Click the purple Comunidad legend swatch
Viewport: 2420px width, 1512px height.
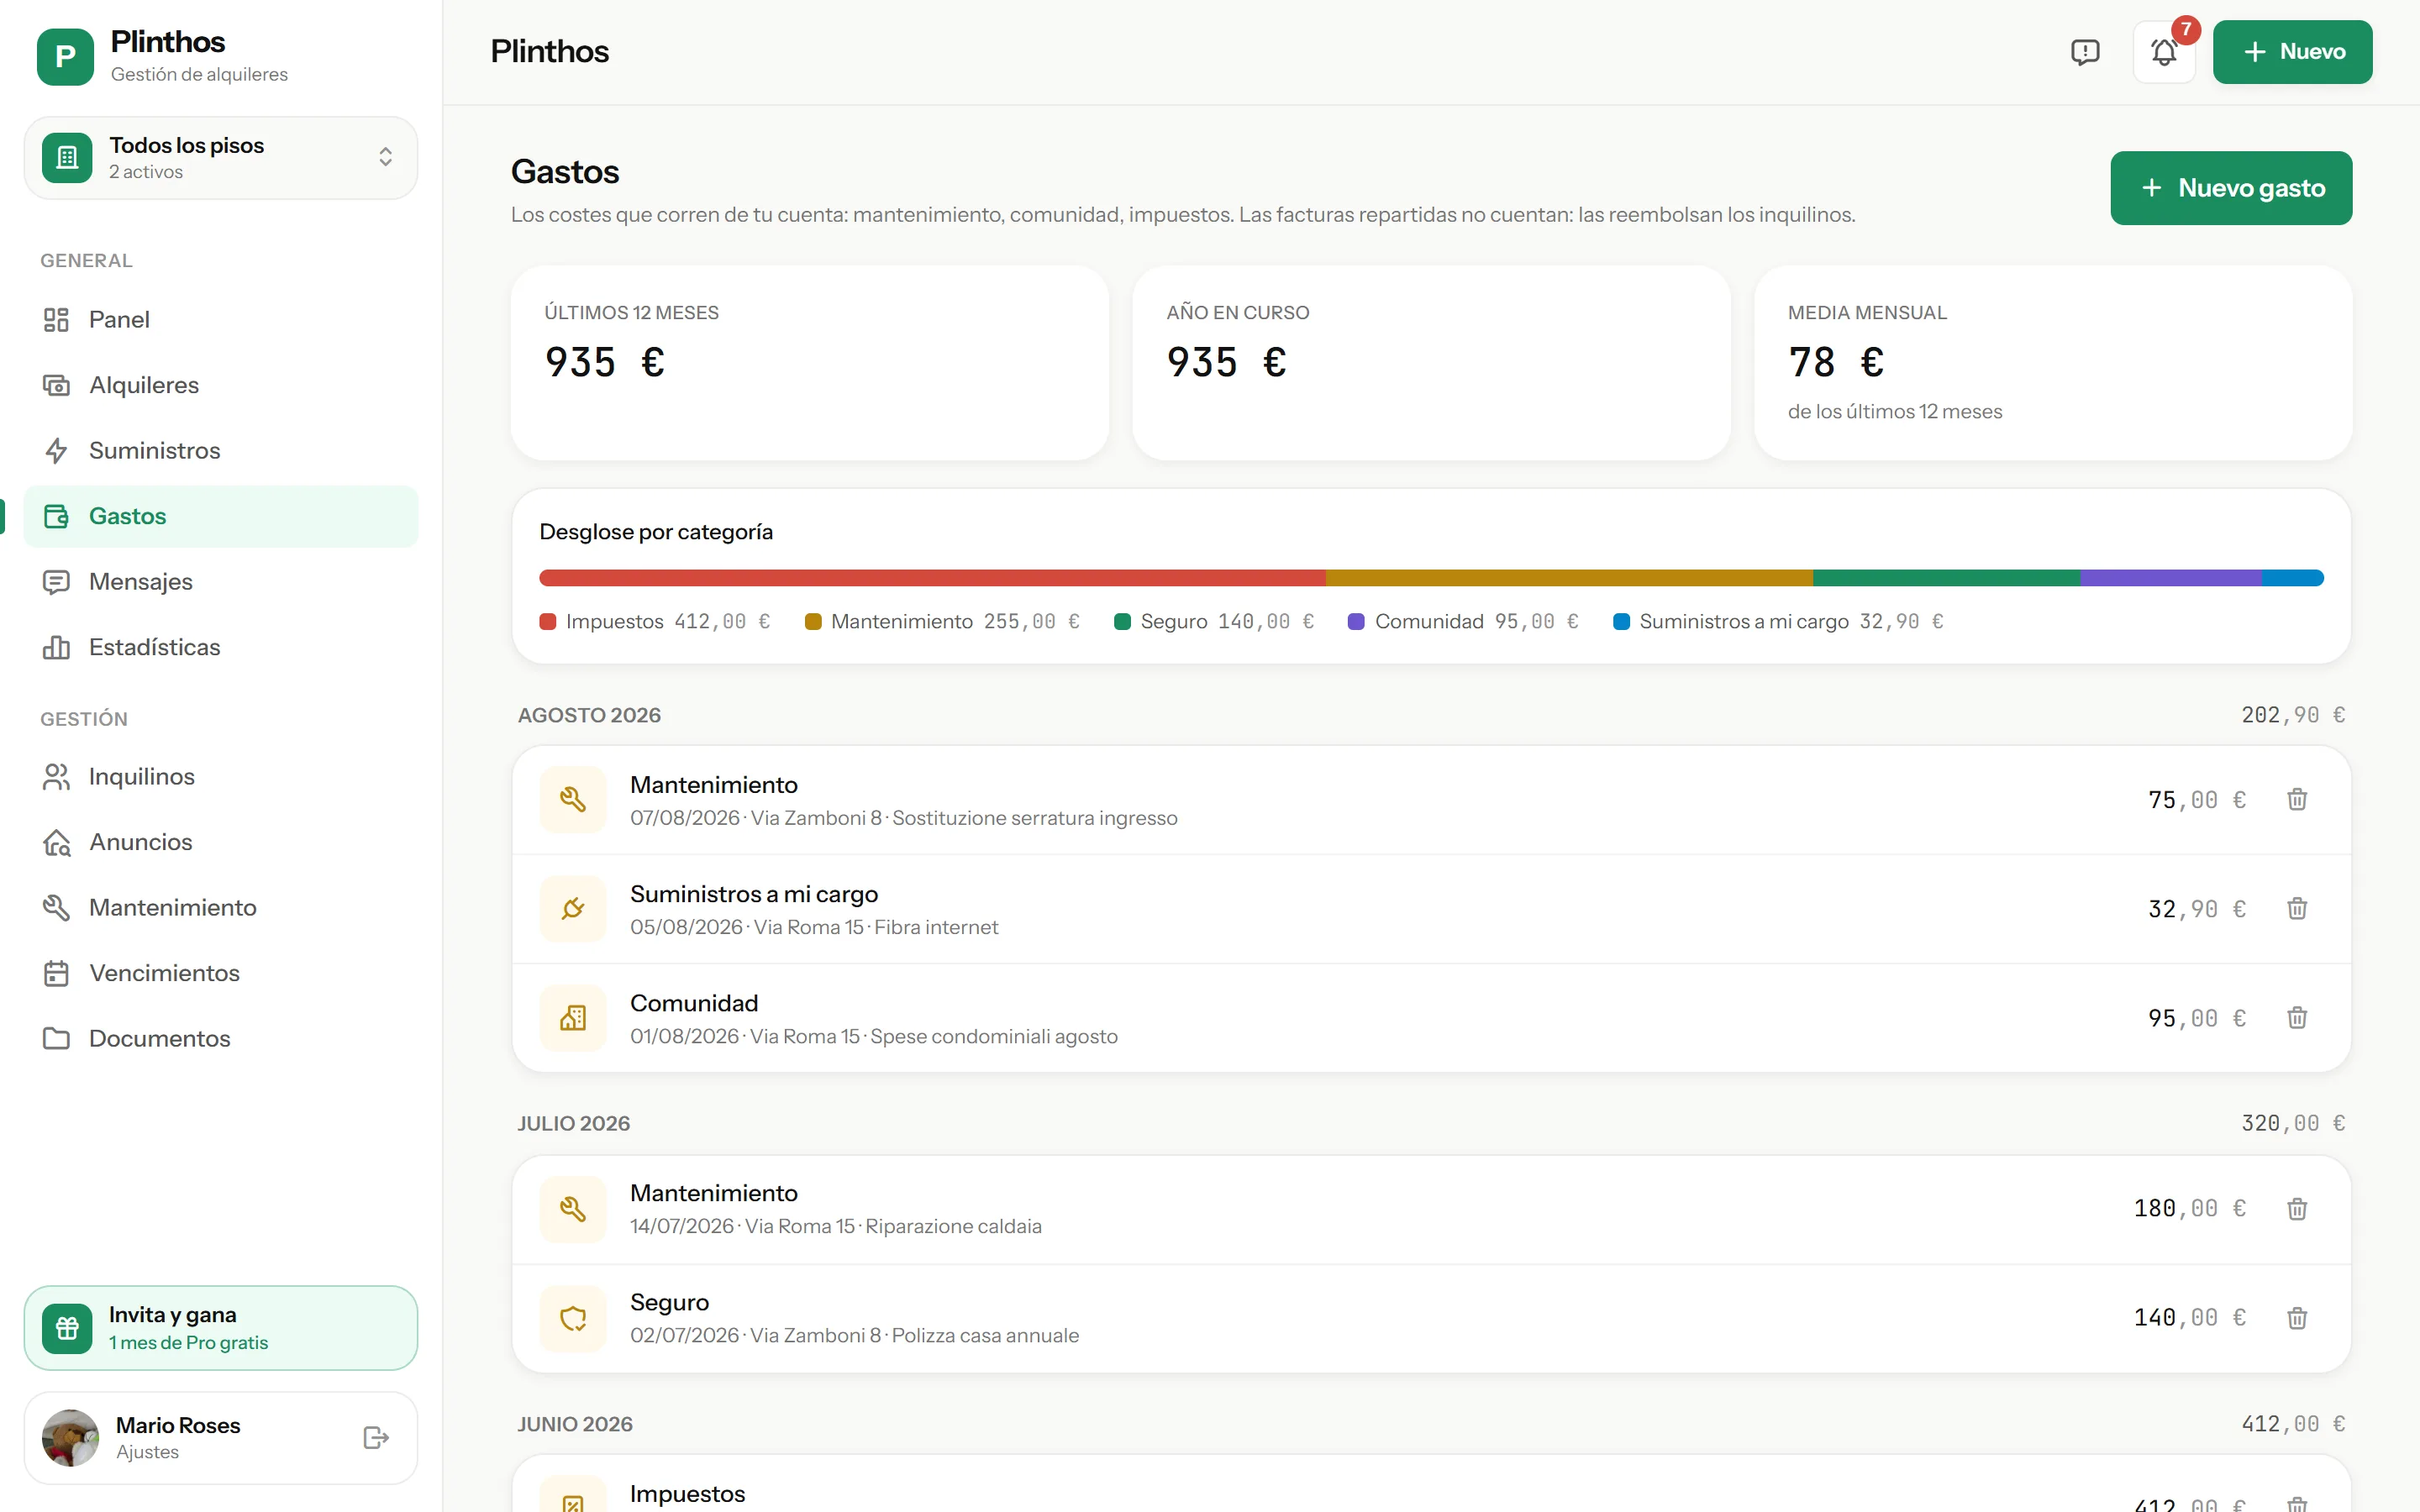(x=1356, y=622)
